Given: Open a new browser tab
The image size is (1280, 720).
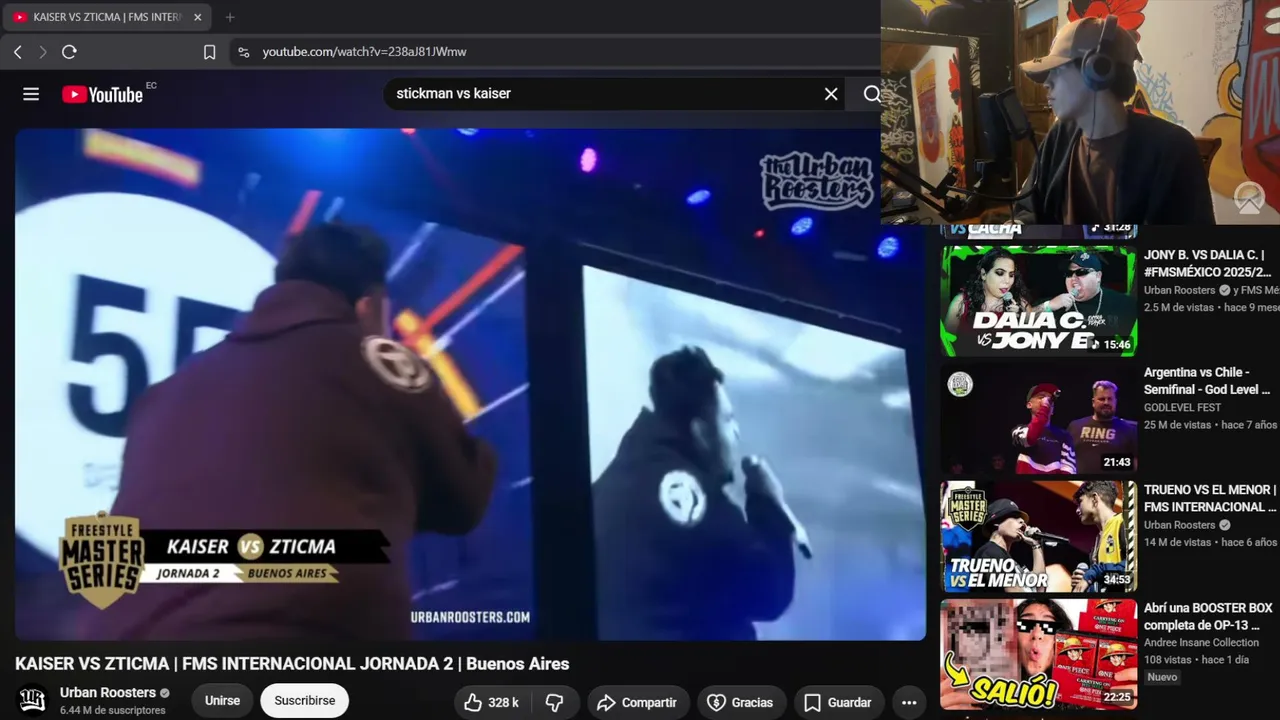Looking at the screenshot, I should tap(230, 17).
